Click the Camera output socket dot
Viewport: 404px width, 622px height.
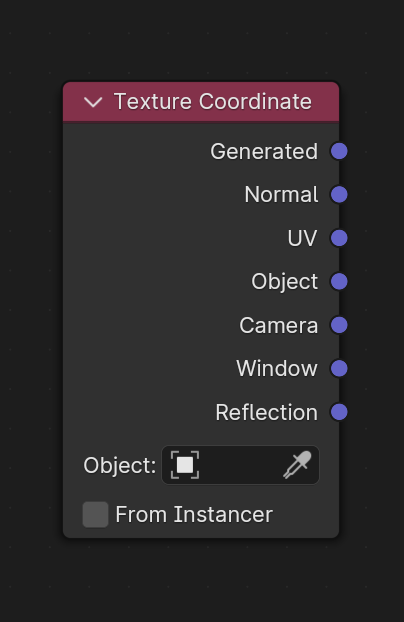(x=339, y=325)
